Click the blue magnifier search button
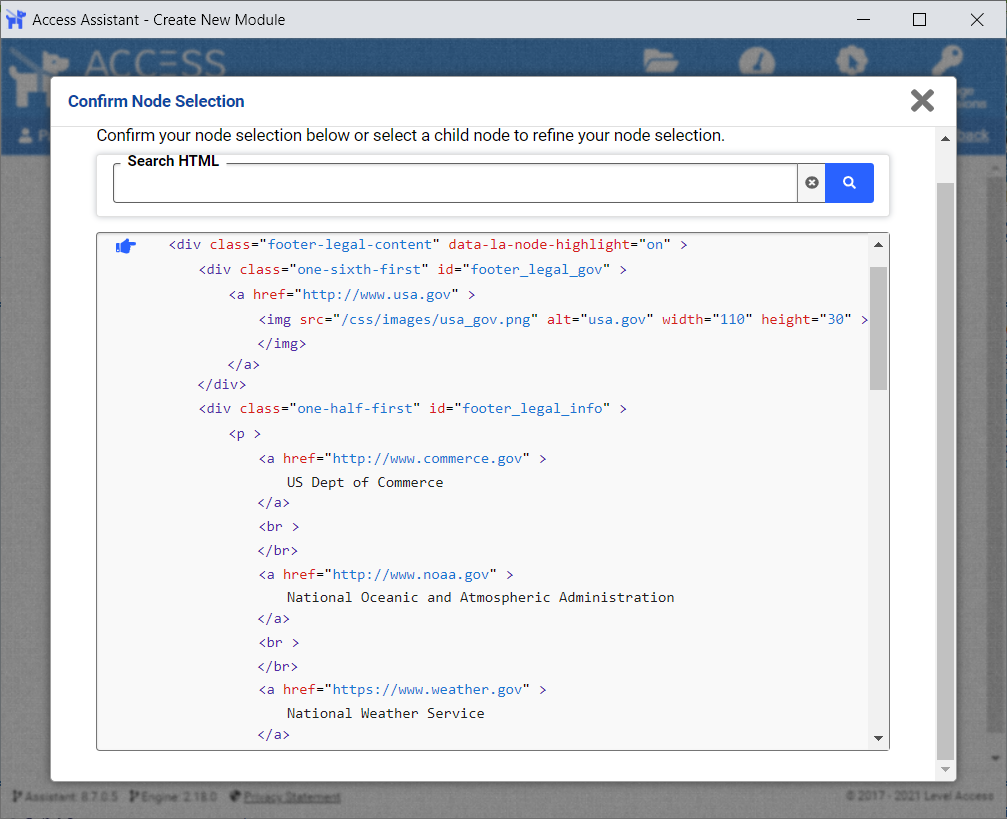 pyautogui.click(x=849, y=183)
